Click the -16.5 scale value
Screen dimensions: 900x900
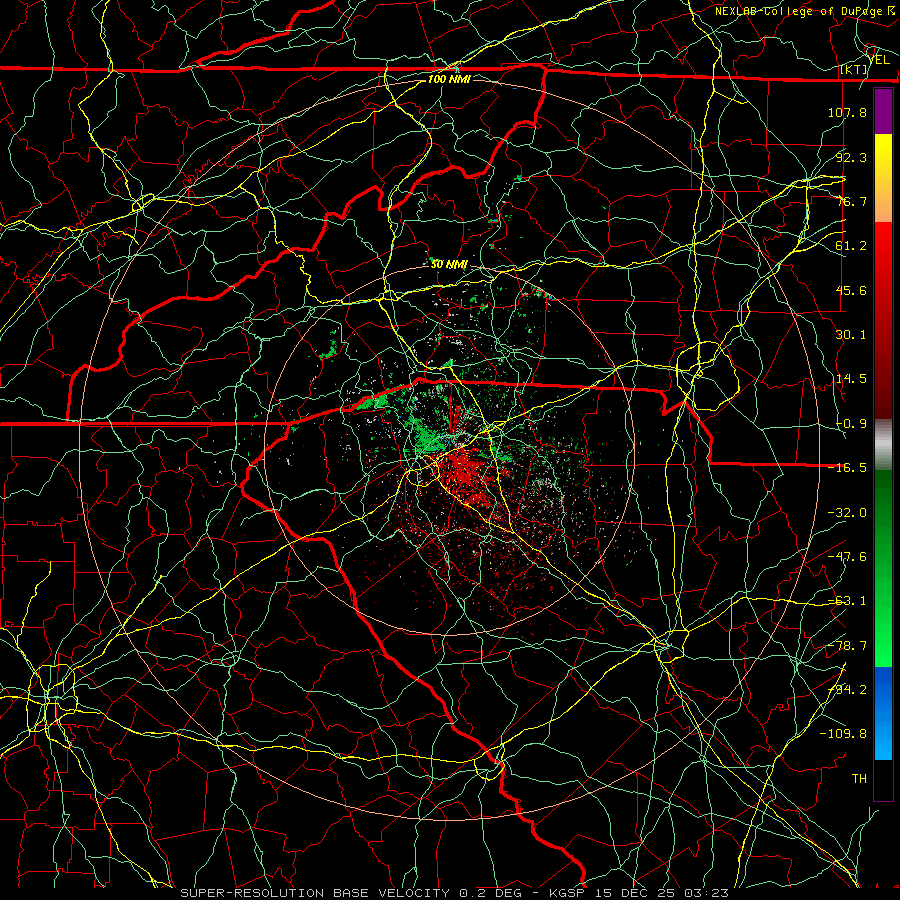(847, 468)
